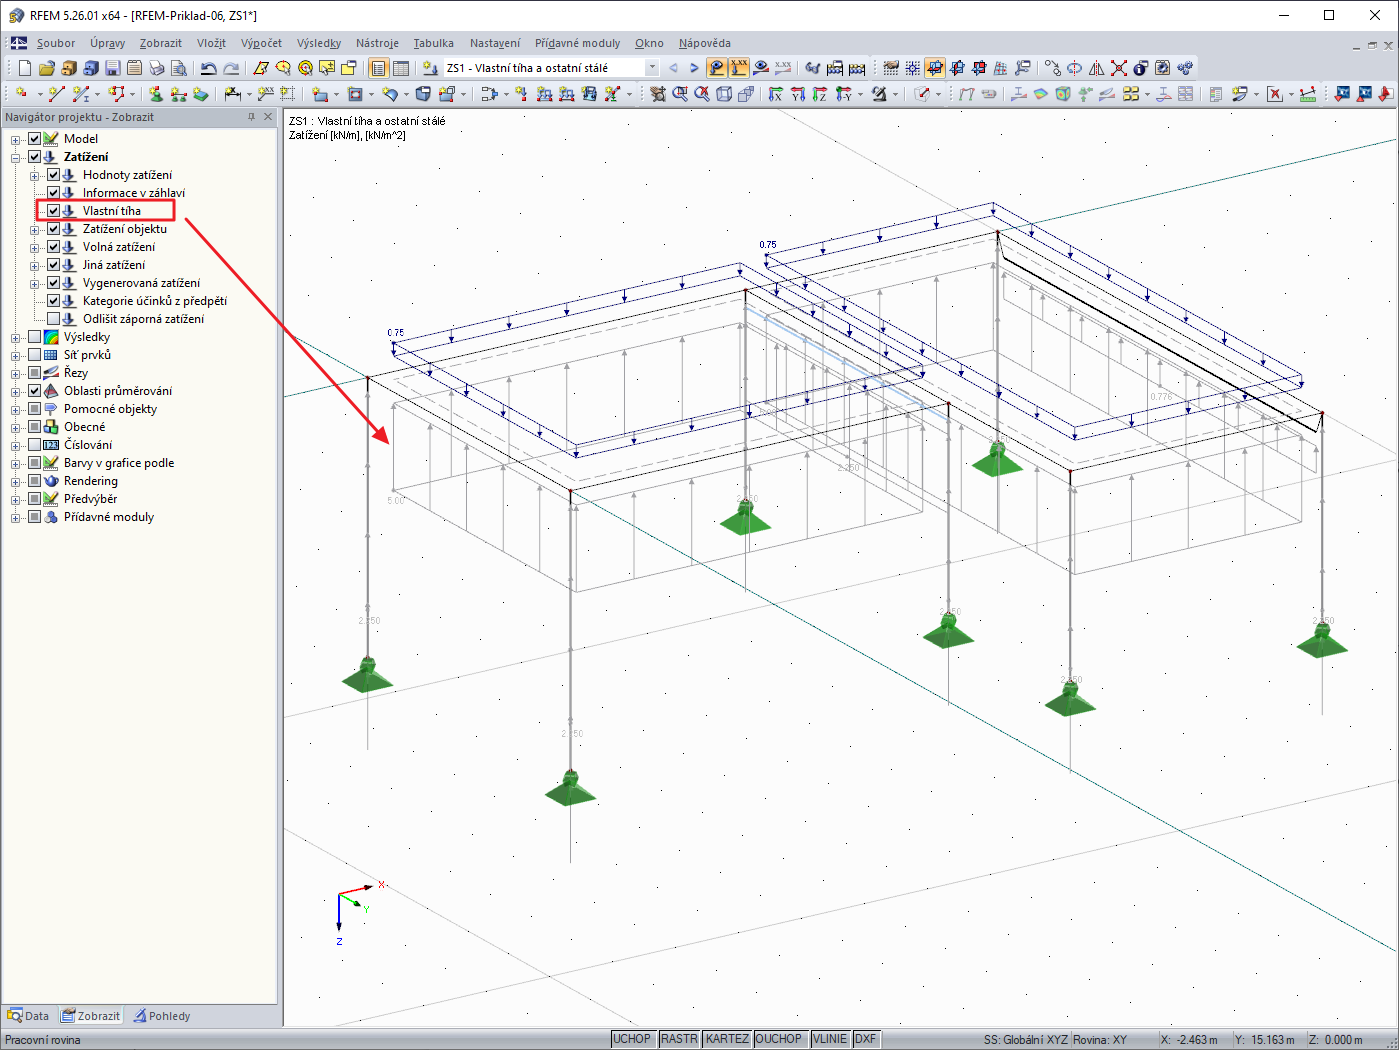The height and width of the screenshot is (1050, 1399).
Task: Uncheck the Zatížení objektu checkbox
Action: pos(54,229)
